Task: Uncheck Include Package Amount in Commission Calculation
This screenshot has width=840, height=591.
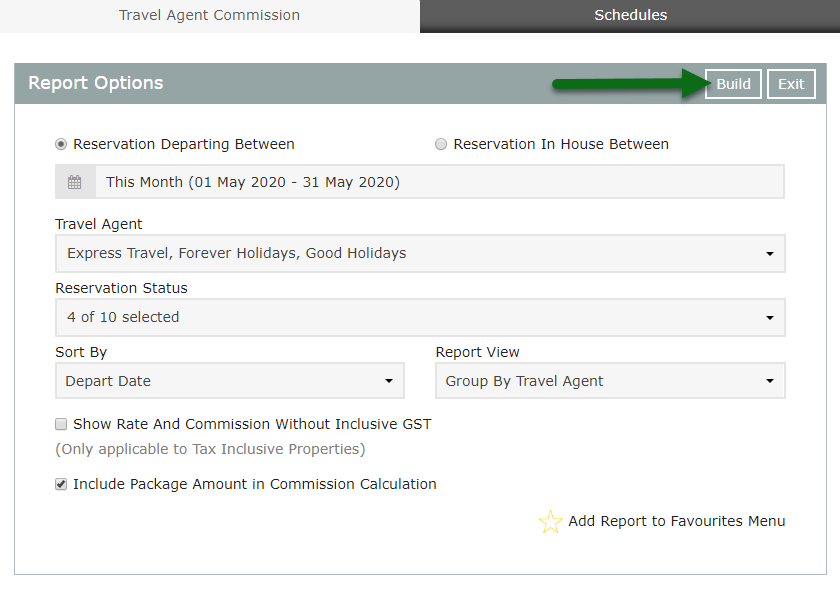Action: tap(61, 484)
